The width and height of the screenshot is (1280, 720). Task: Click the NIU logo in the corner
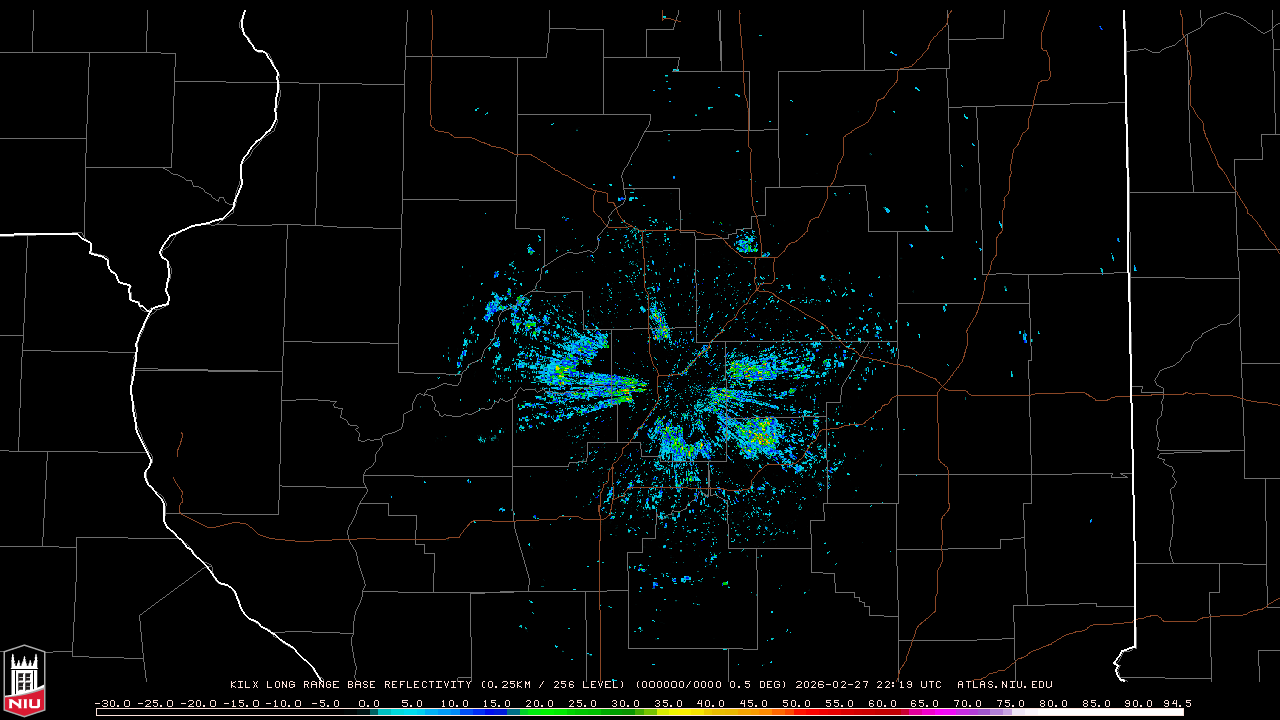coord(24,680)
